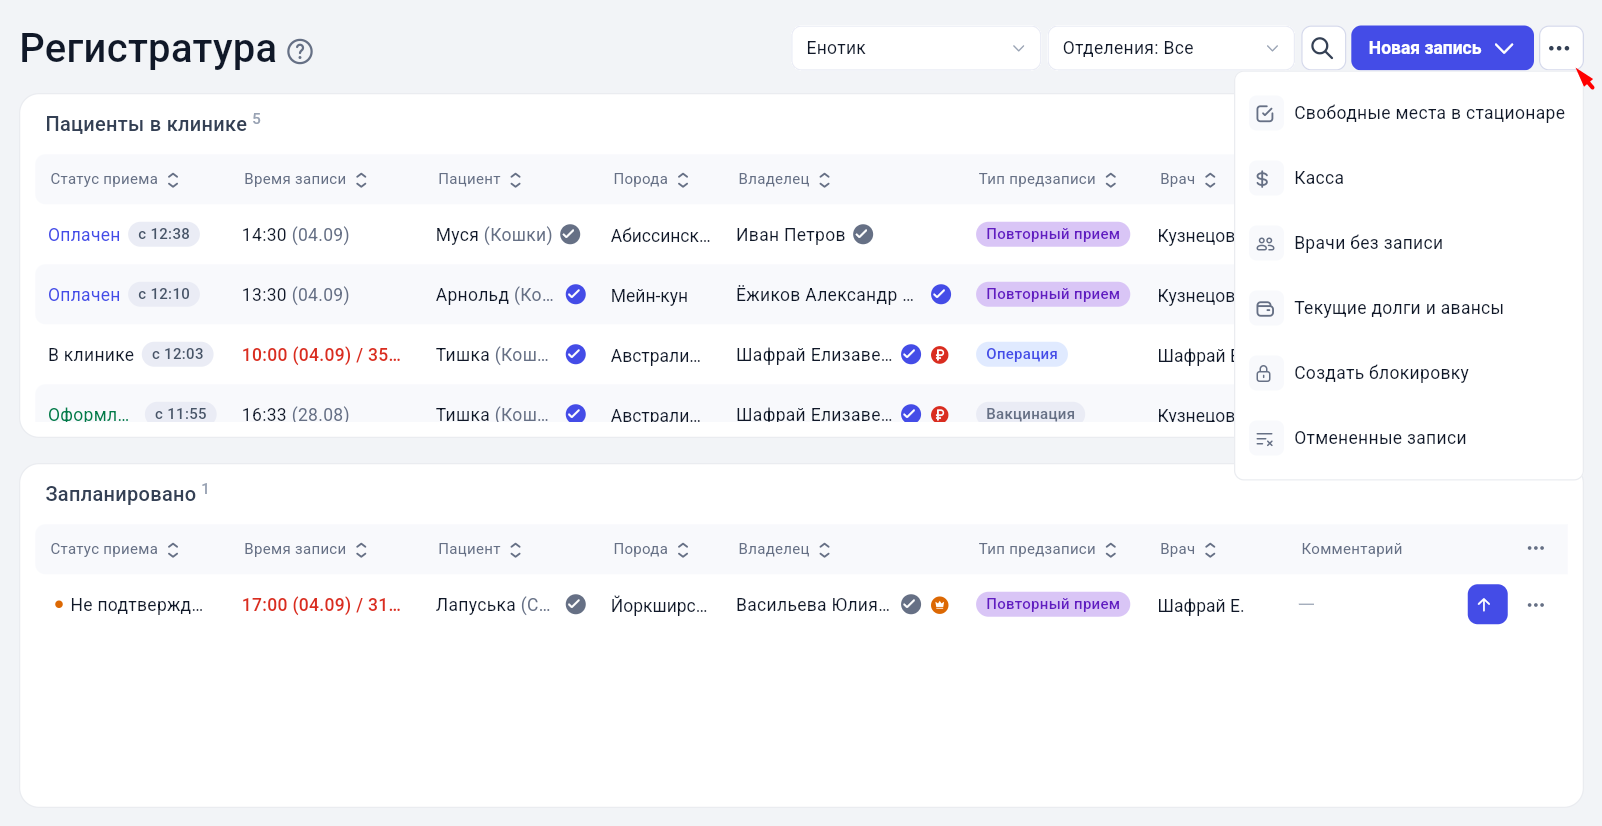Click the dollar icon next to Касса
Screen dimensions: 1602x826
point(1265,178)
